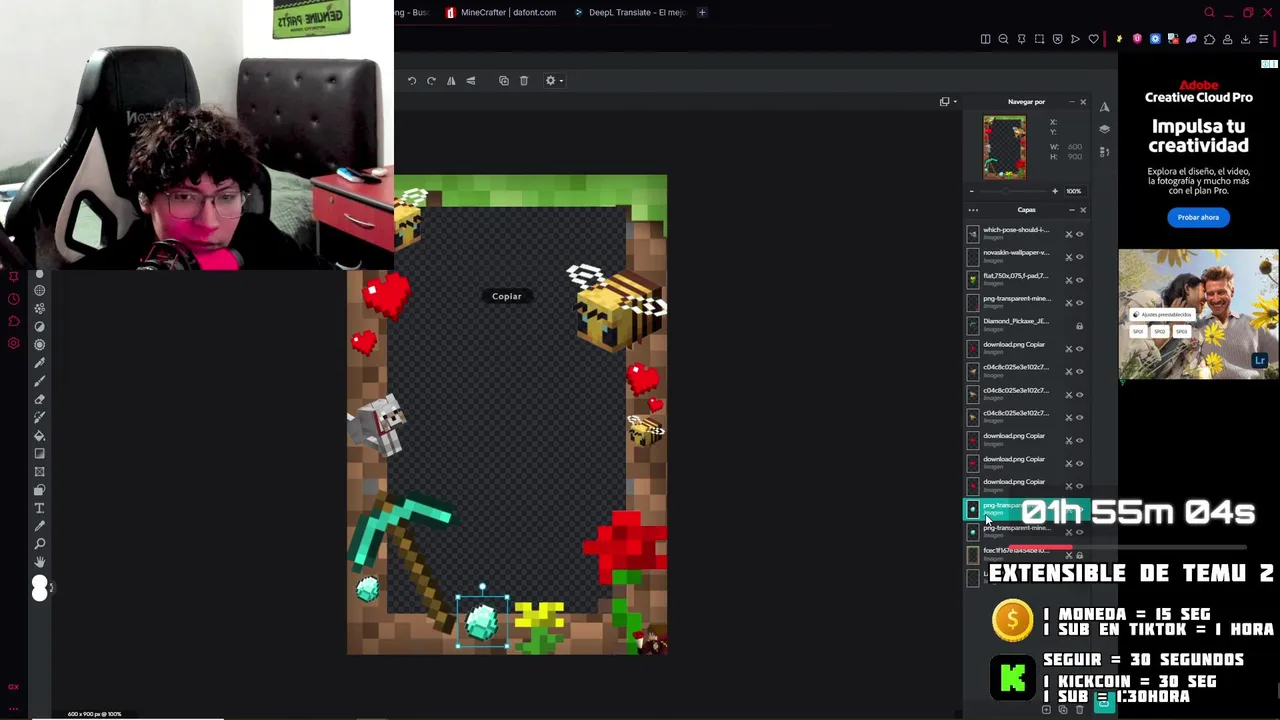Viewport: 1280px width, 720px height.
Task: Hide the flat,750x,075 layer
Action: (1079, 280)
